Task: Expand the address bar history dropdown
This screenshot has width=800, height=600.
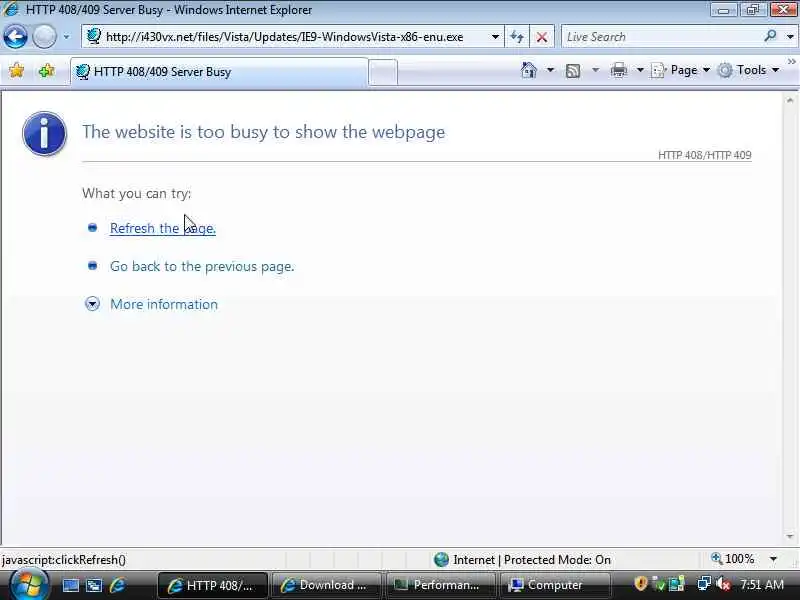Action: coord(495,37)
